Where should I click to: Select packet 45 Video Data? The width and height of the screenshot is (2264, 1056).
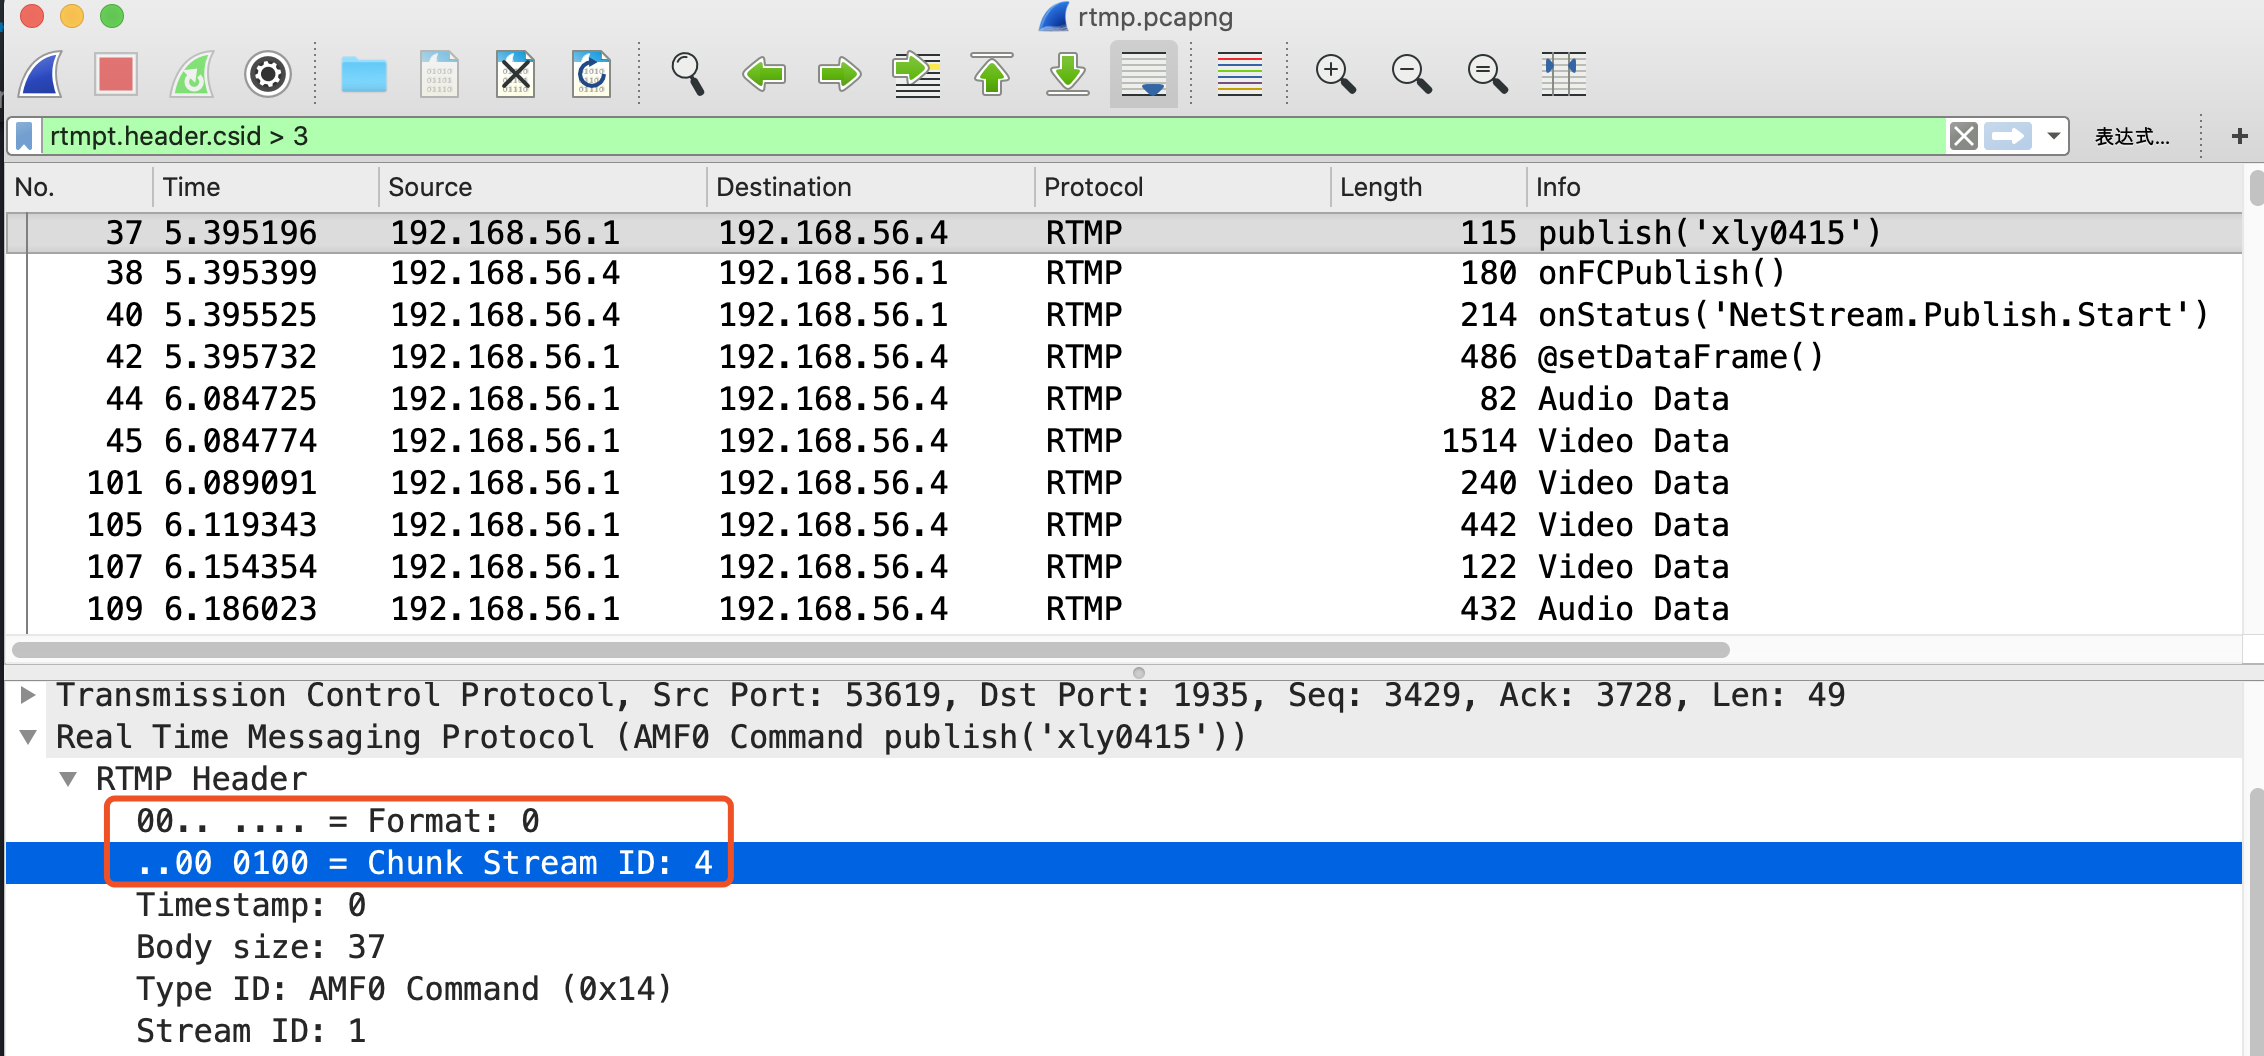coord(1124,441)
